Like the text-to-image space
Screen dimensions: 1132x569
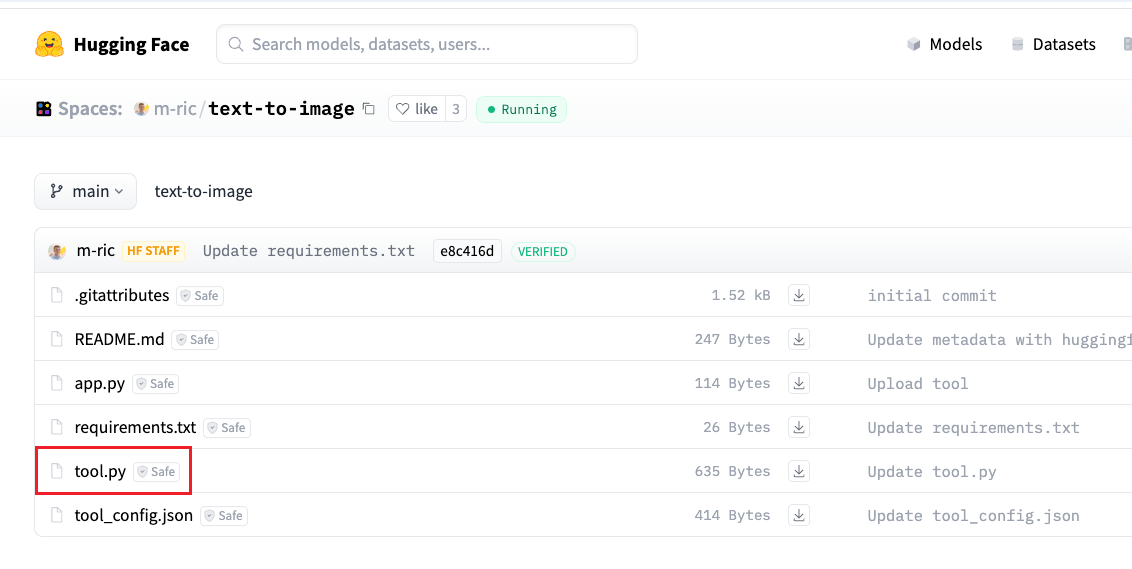pos(417,109)
